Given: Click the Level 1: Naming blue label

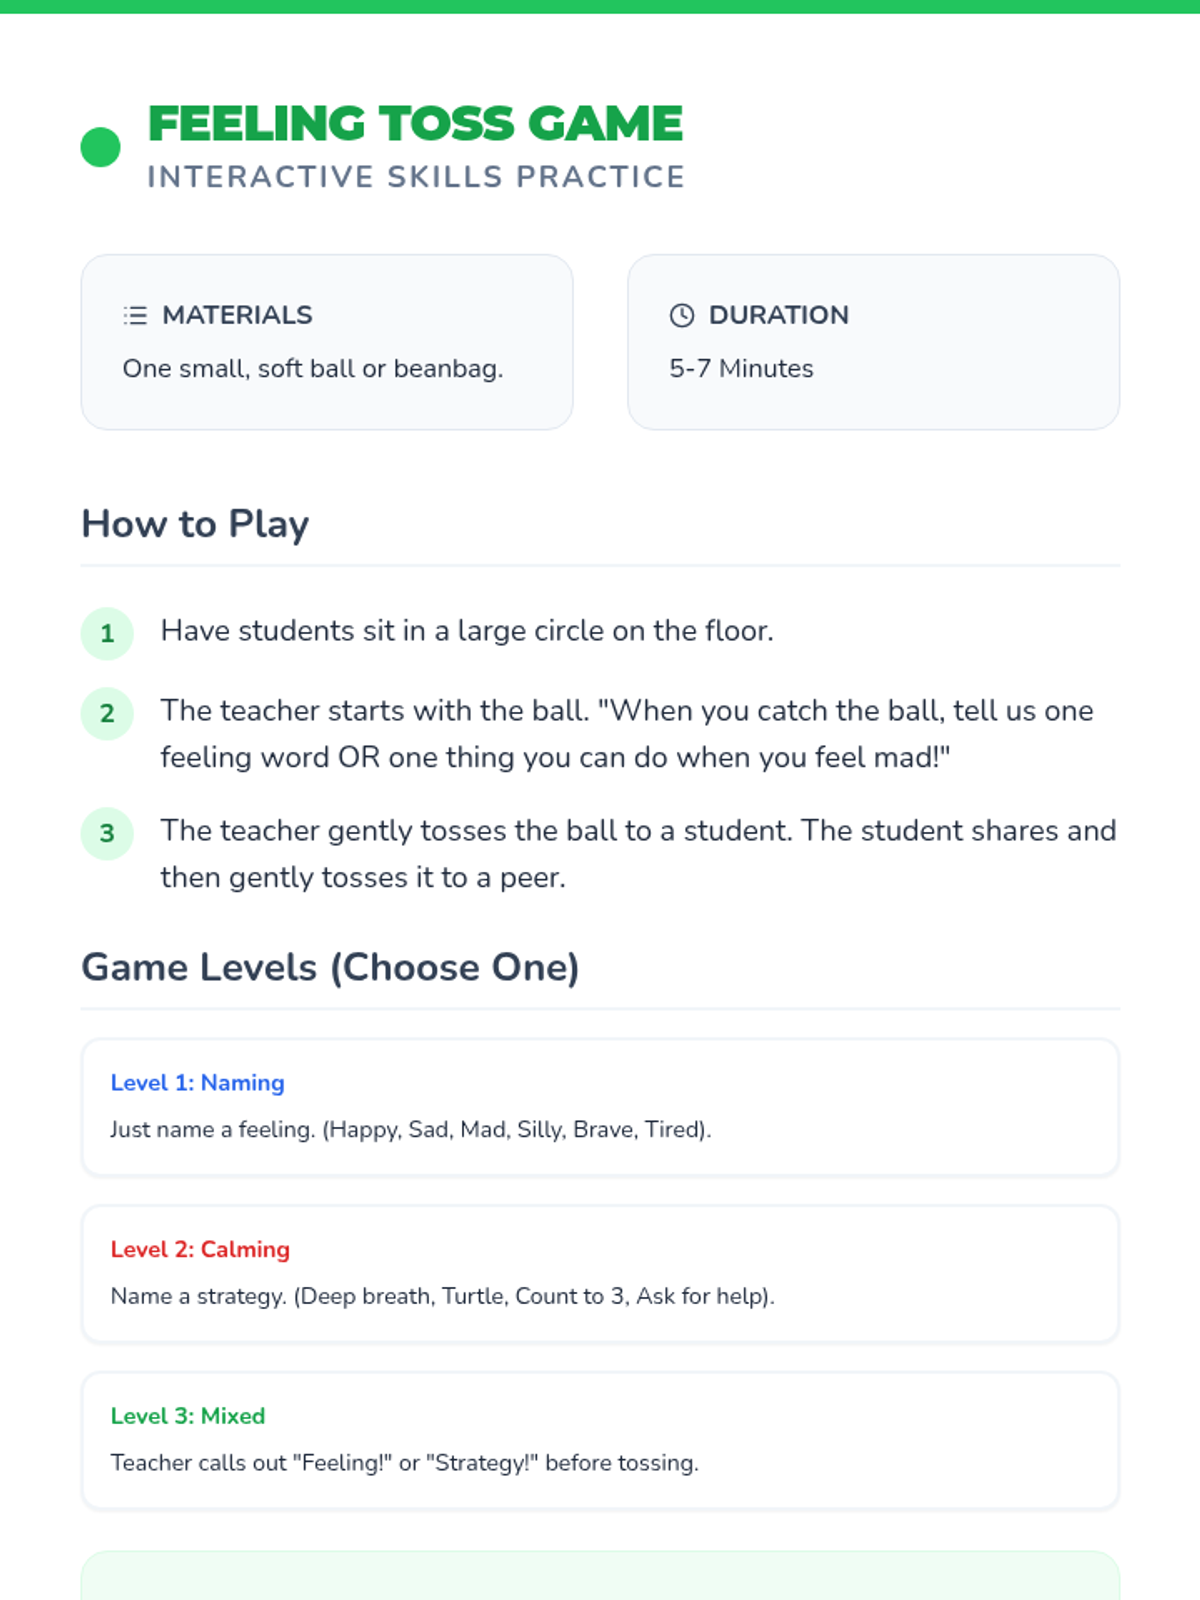Looking at the screenshot, I should tap(197, 1083).
